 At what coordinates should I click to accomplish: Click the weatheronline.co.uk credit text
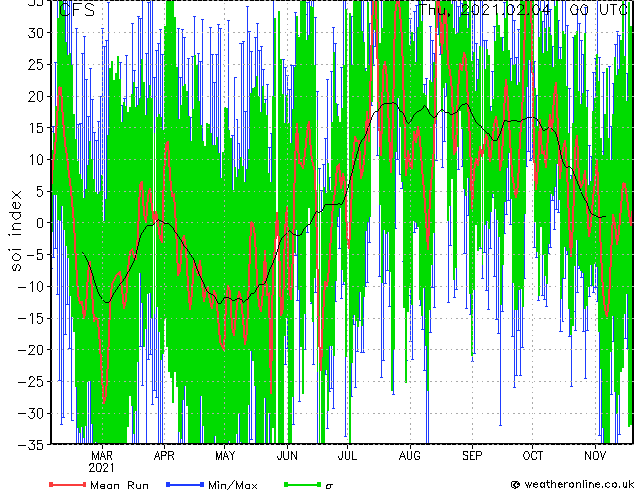point(579,484)
